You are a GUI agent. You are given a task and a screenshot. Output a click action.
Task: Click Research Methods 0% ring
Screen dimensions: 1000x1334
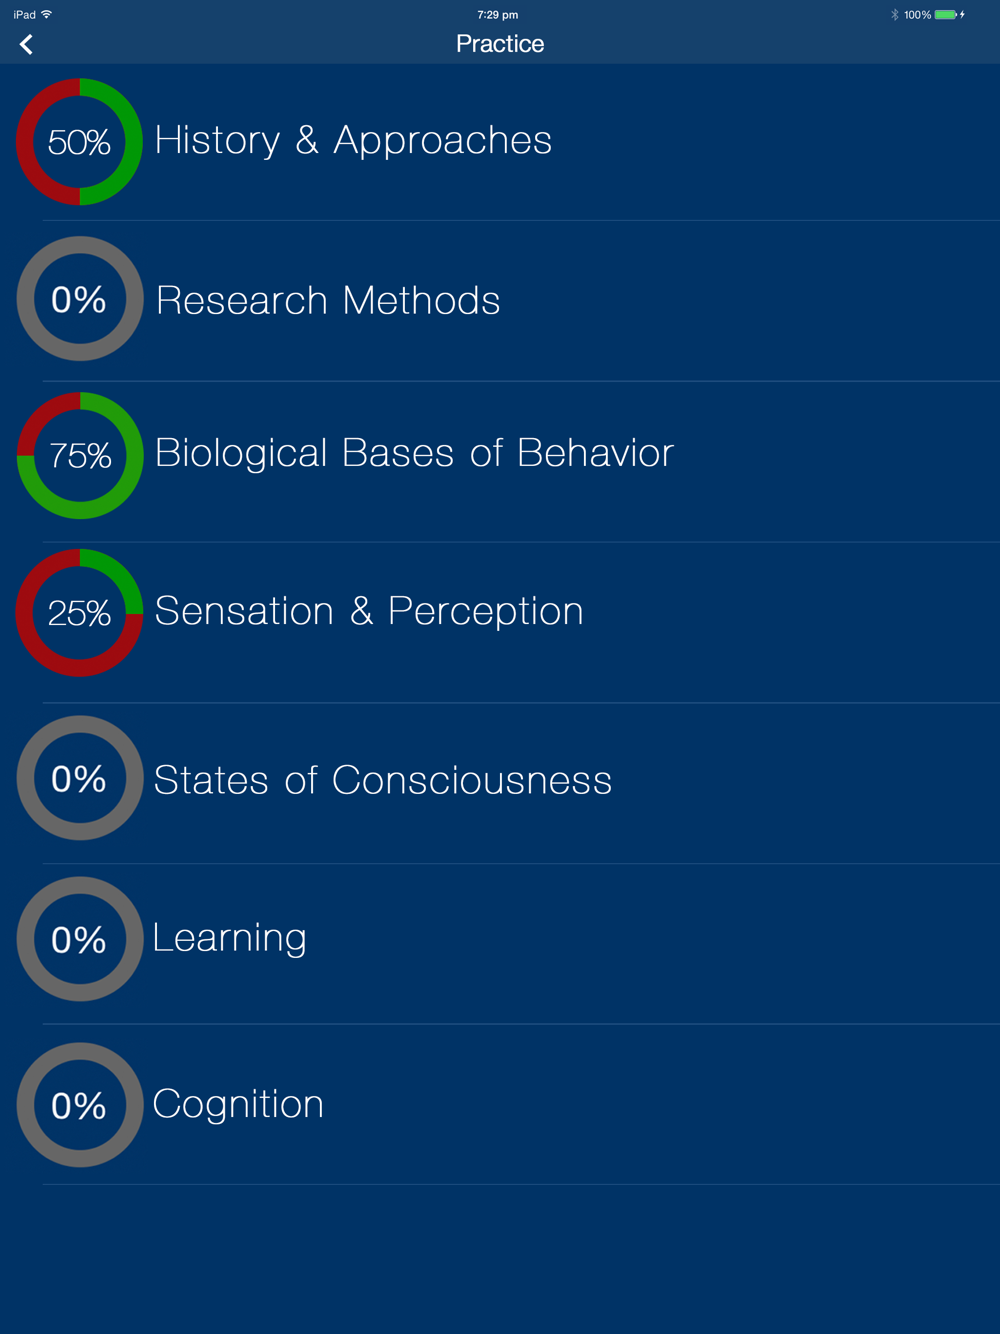(80, 299)
